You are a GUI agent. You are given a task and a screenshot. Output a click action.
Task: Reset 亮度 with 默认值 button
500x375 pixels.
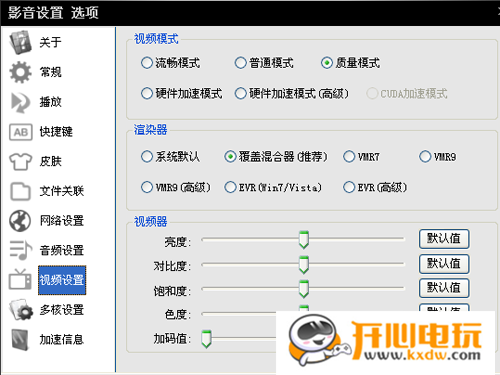(444, 239)
